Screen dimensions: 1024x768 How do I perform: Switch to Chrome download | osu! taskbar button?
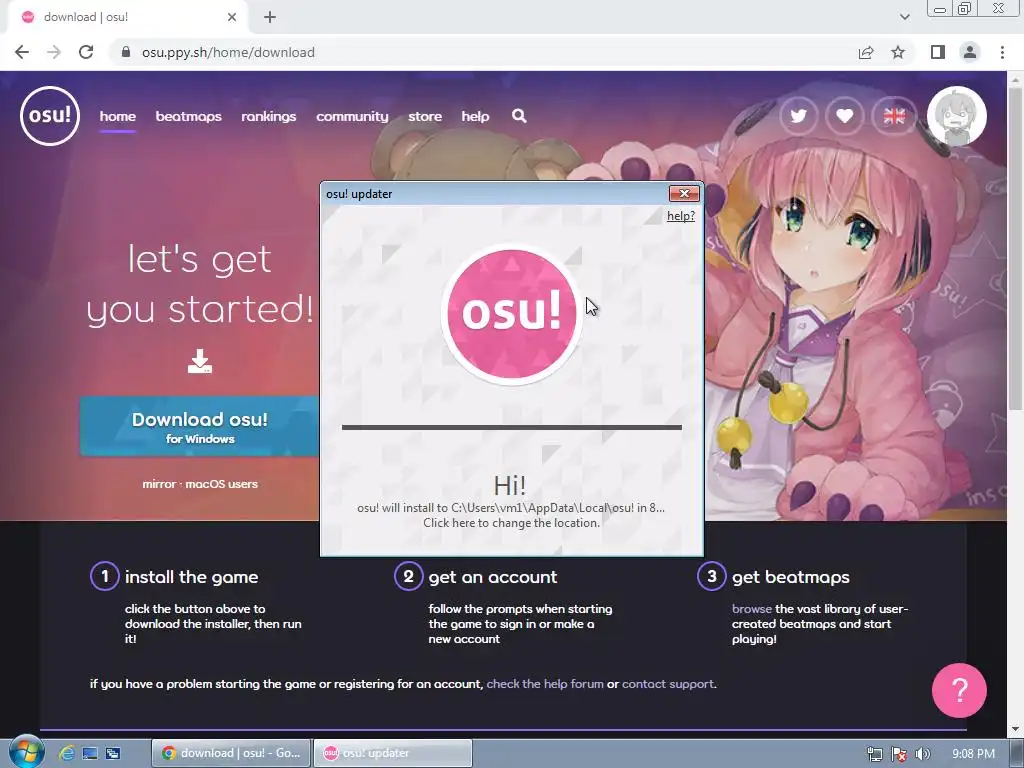point(232,753)
